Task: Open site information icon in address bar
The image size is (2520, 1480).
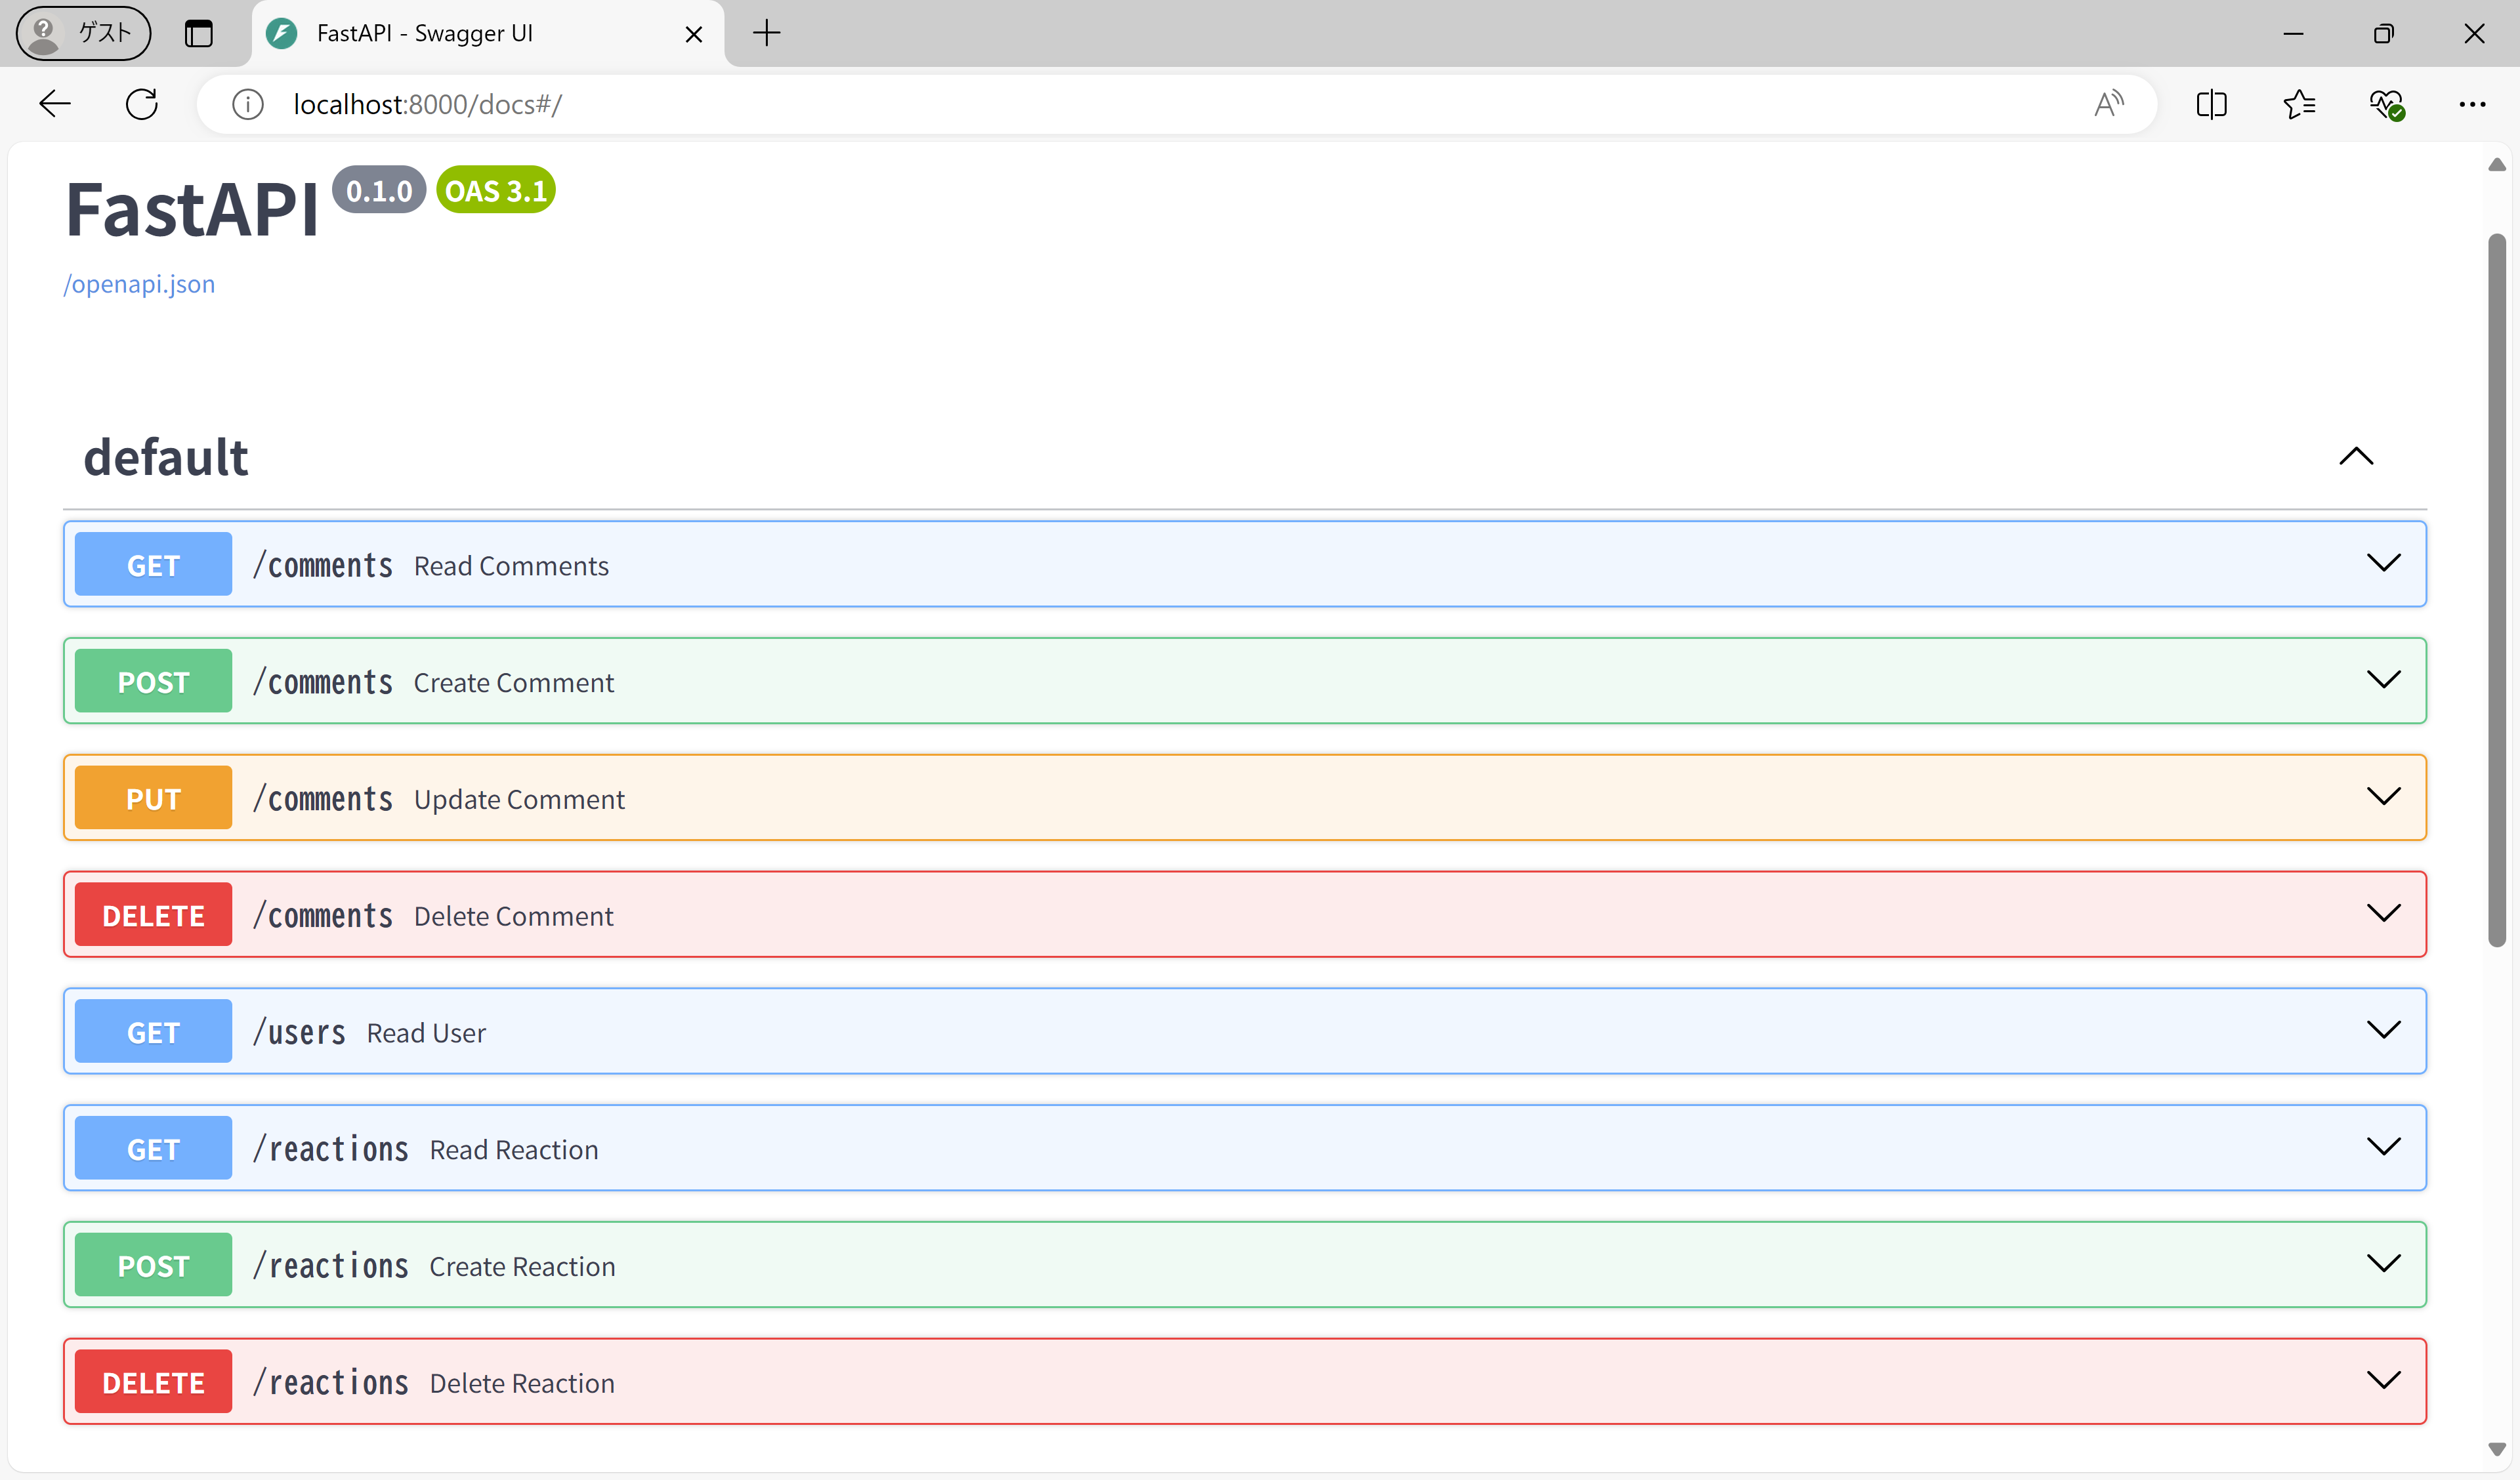Action: click(x=247, y=104)
